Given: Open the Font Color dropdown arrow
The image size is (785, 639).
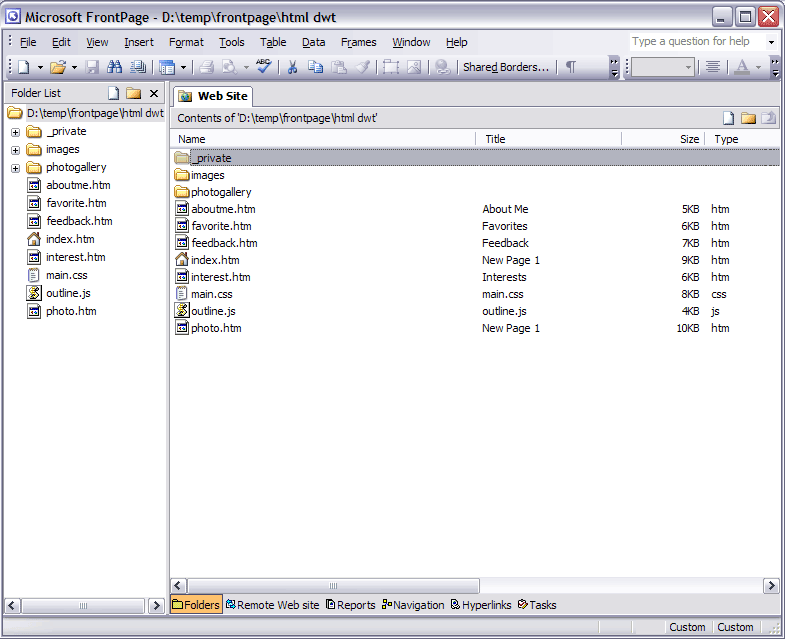Looking at the screenshot, I should click(758, 67).
